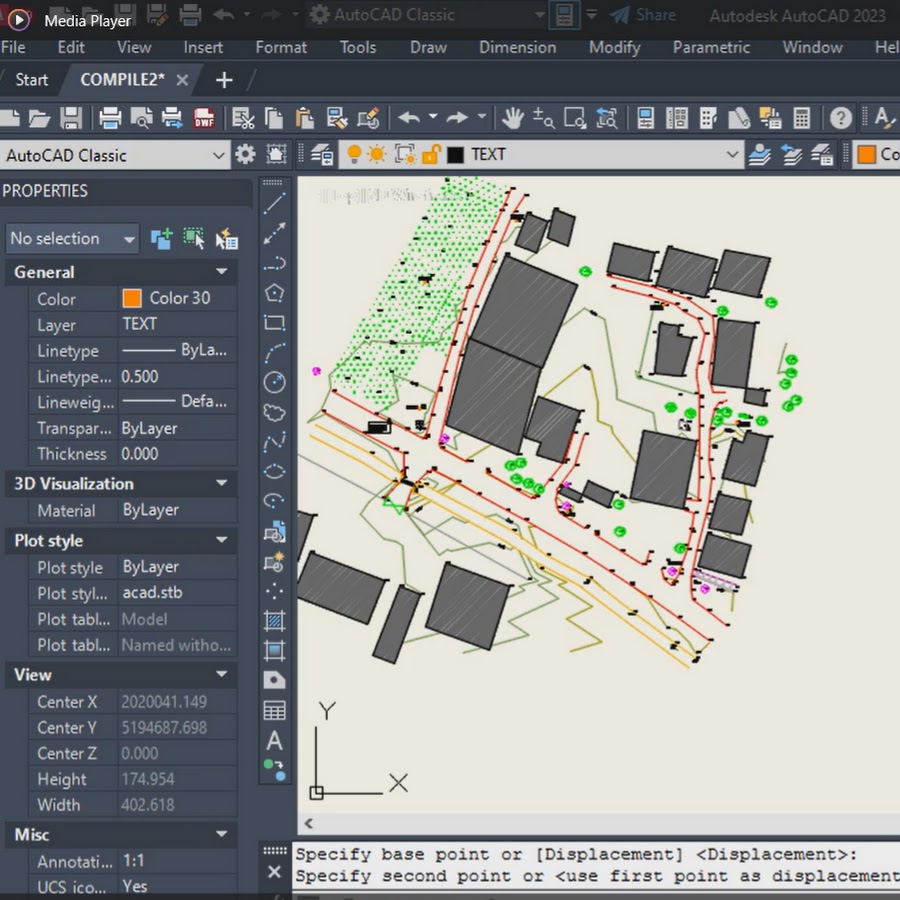900x900 pixels.
Task: Select the Multiline Text A tool
Action: click(274, 740)
